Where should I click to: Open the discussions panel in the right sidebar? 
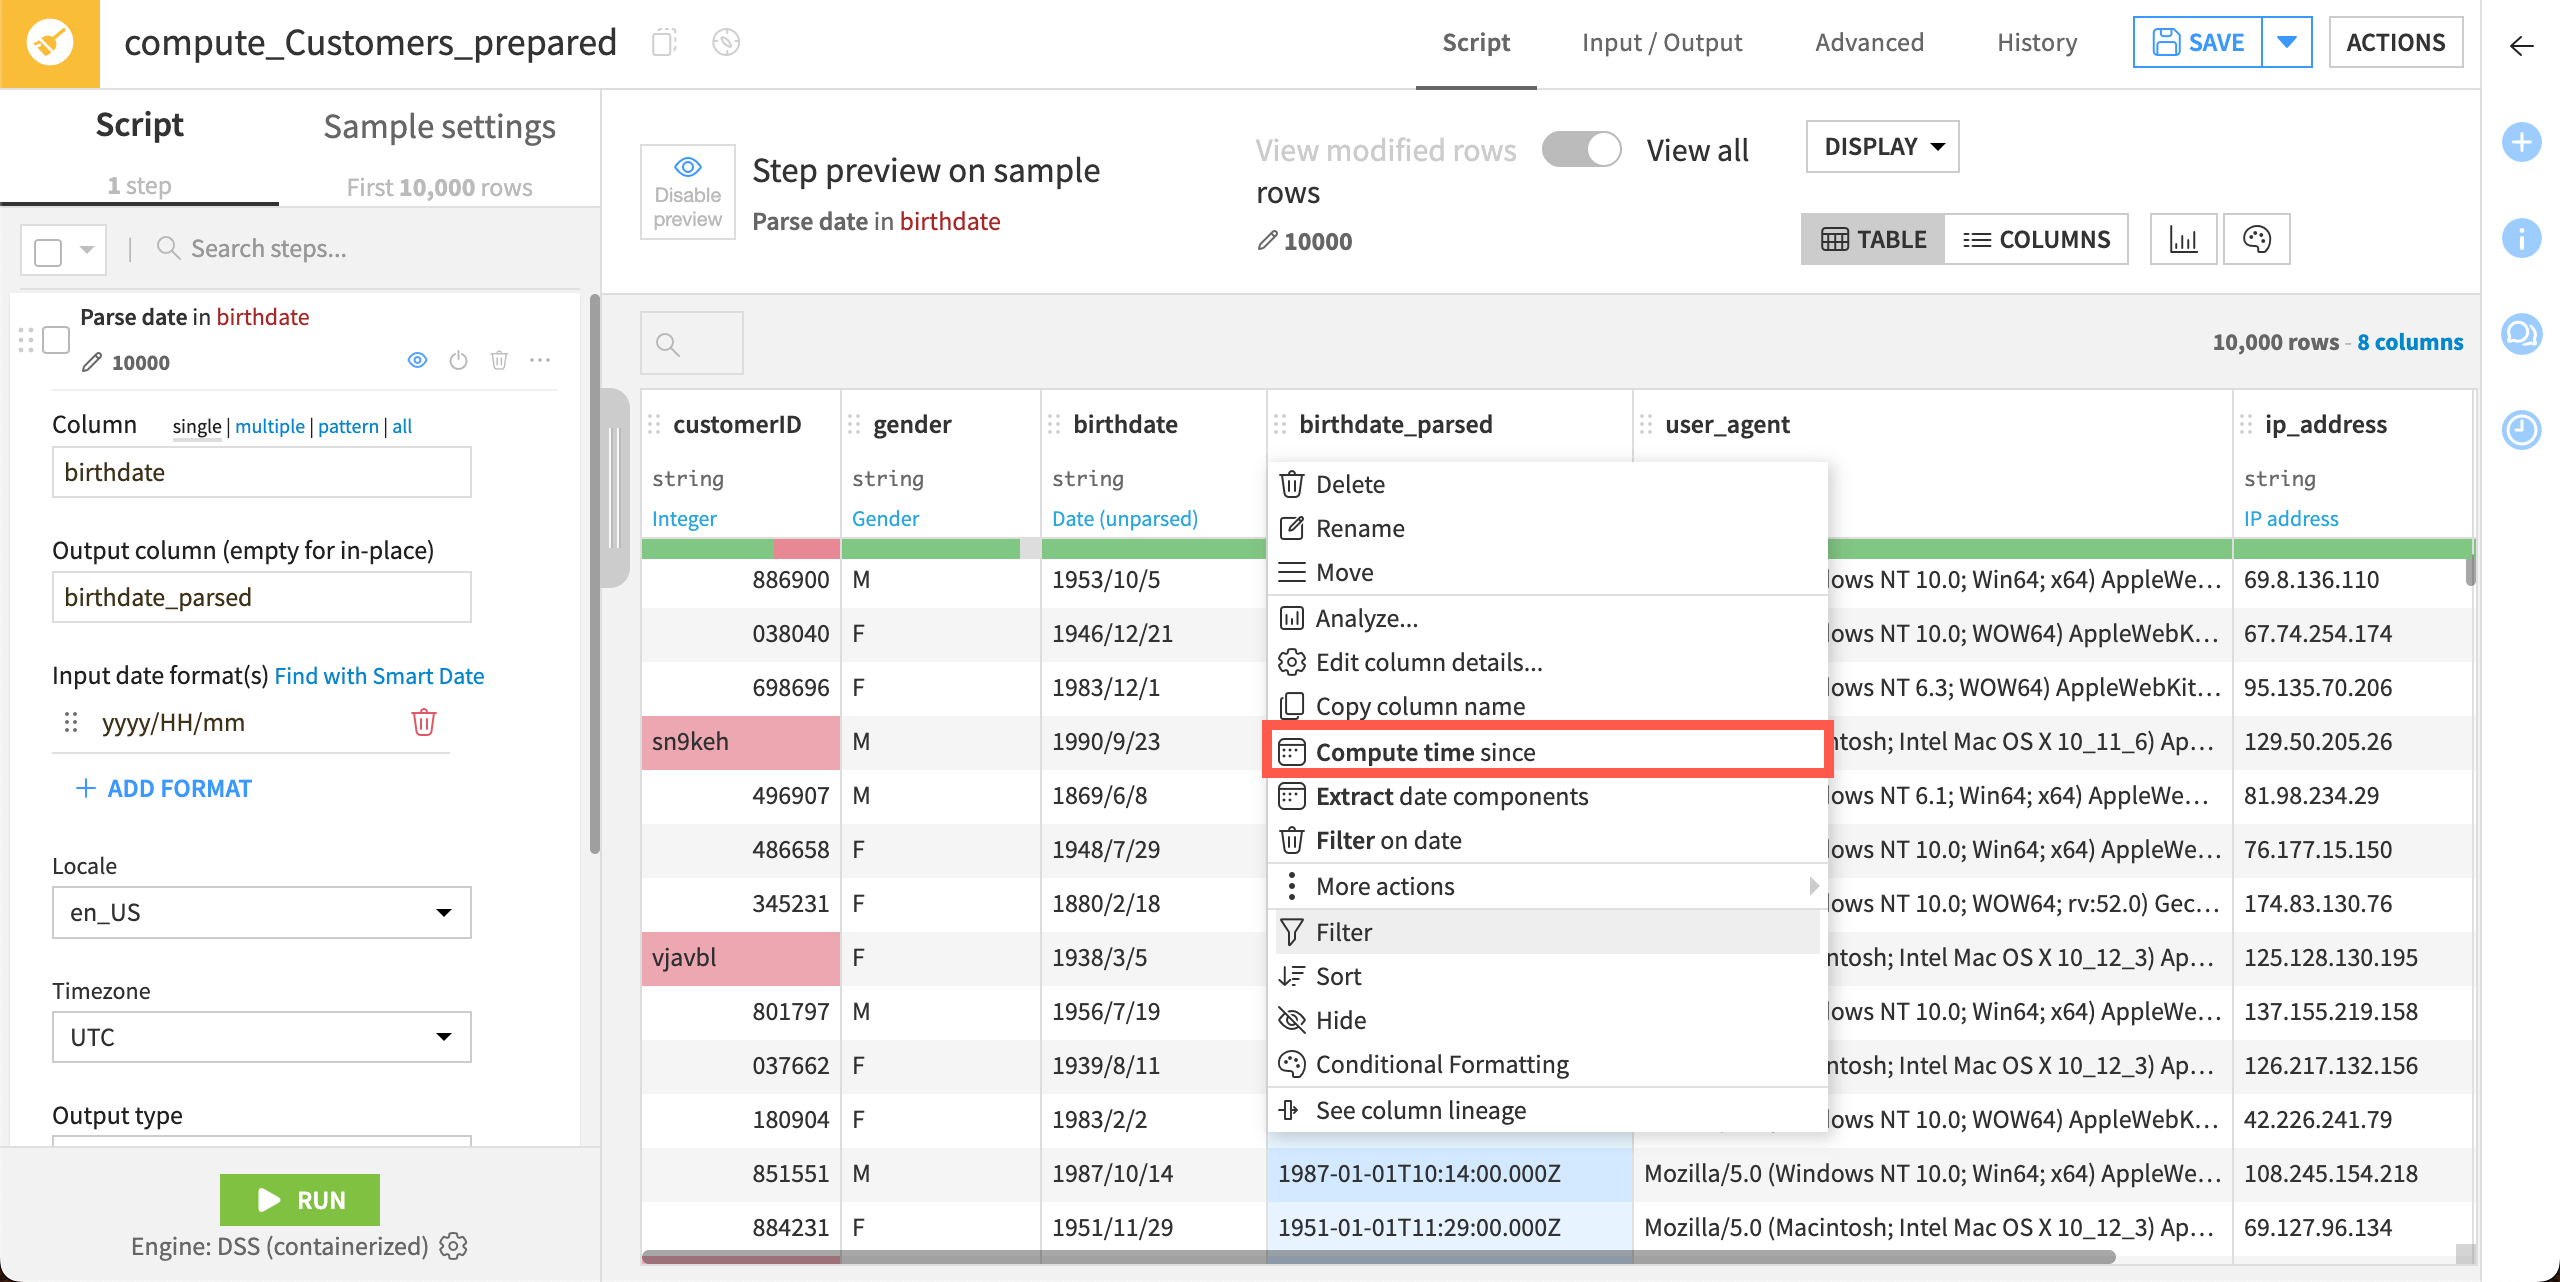2522,335
